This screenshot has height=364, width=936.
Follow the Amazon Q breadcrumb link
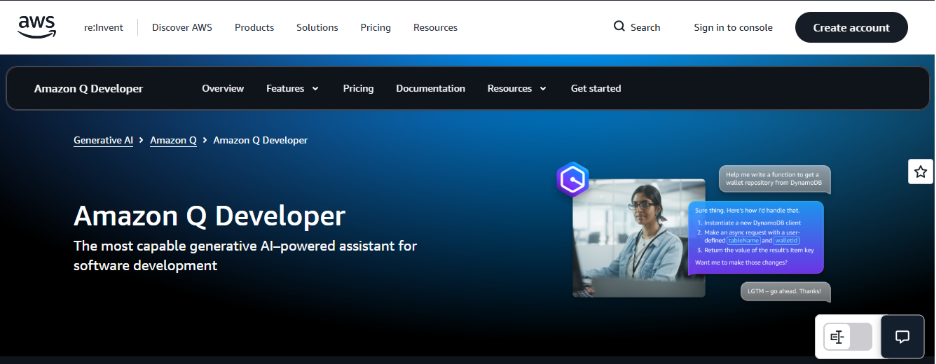tap(173, 140)
